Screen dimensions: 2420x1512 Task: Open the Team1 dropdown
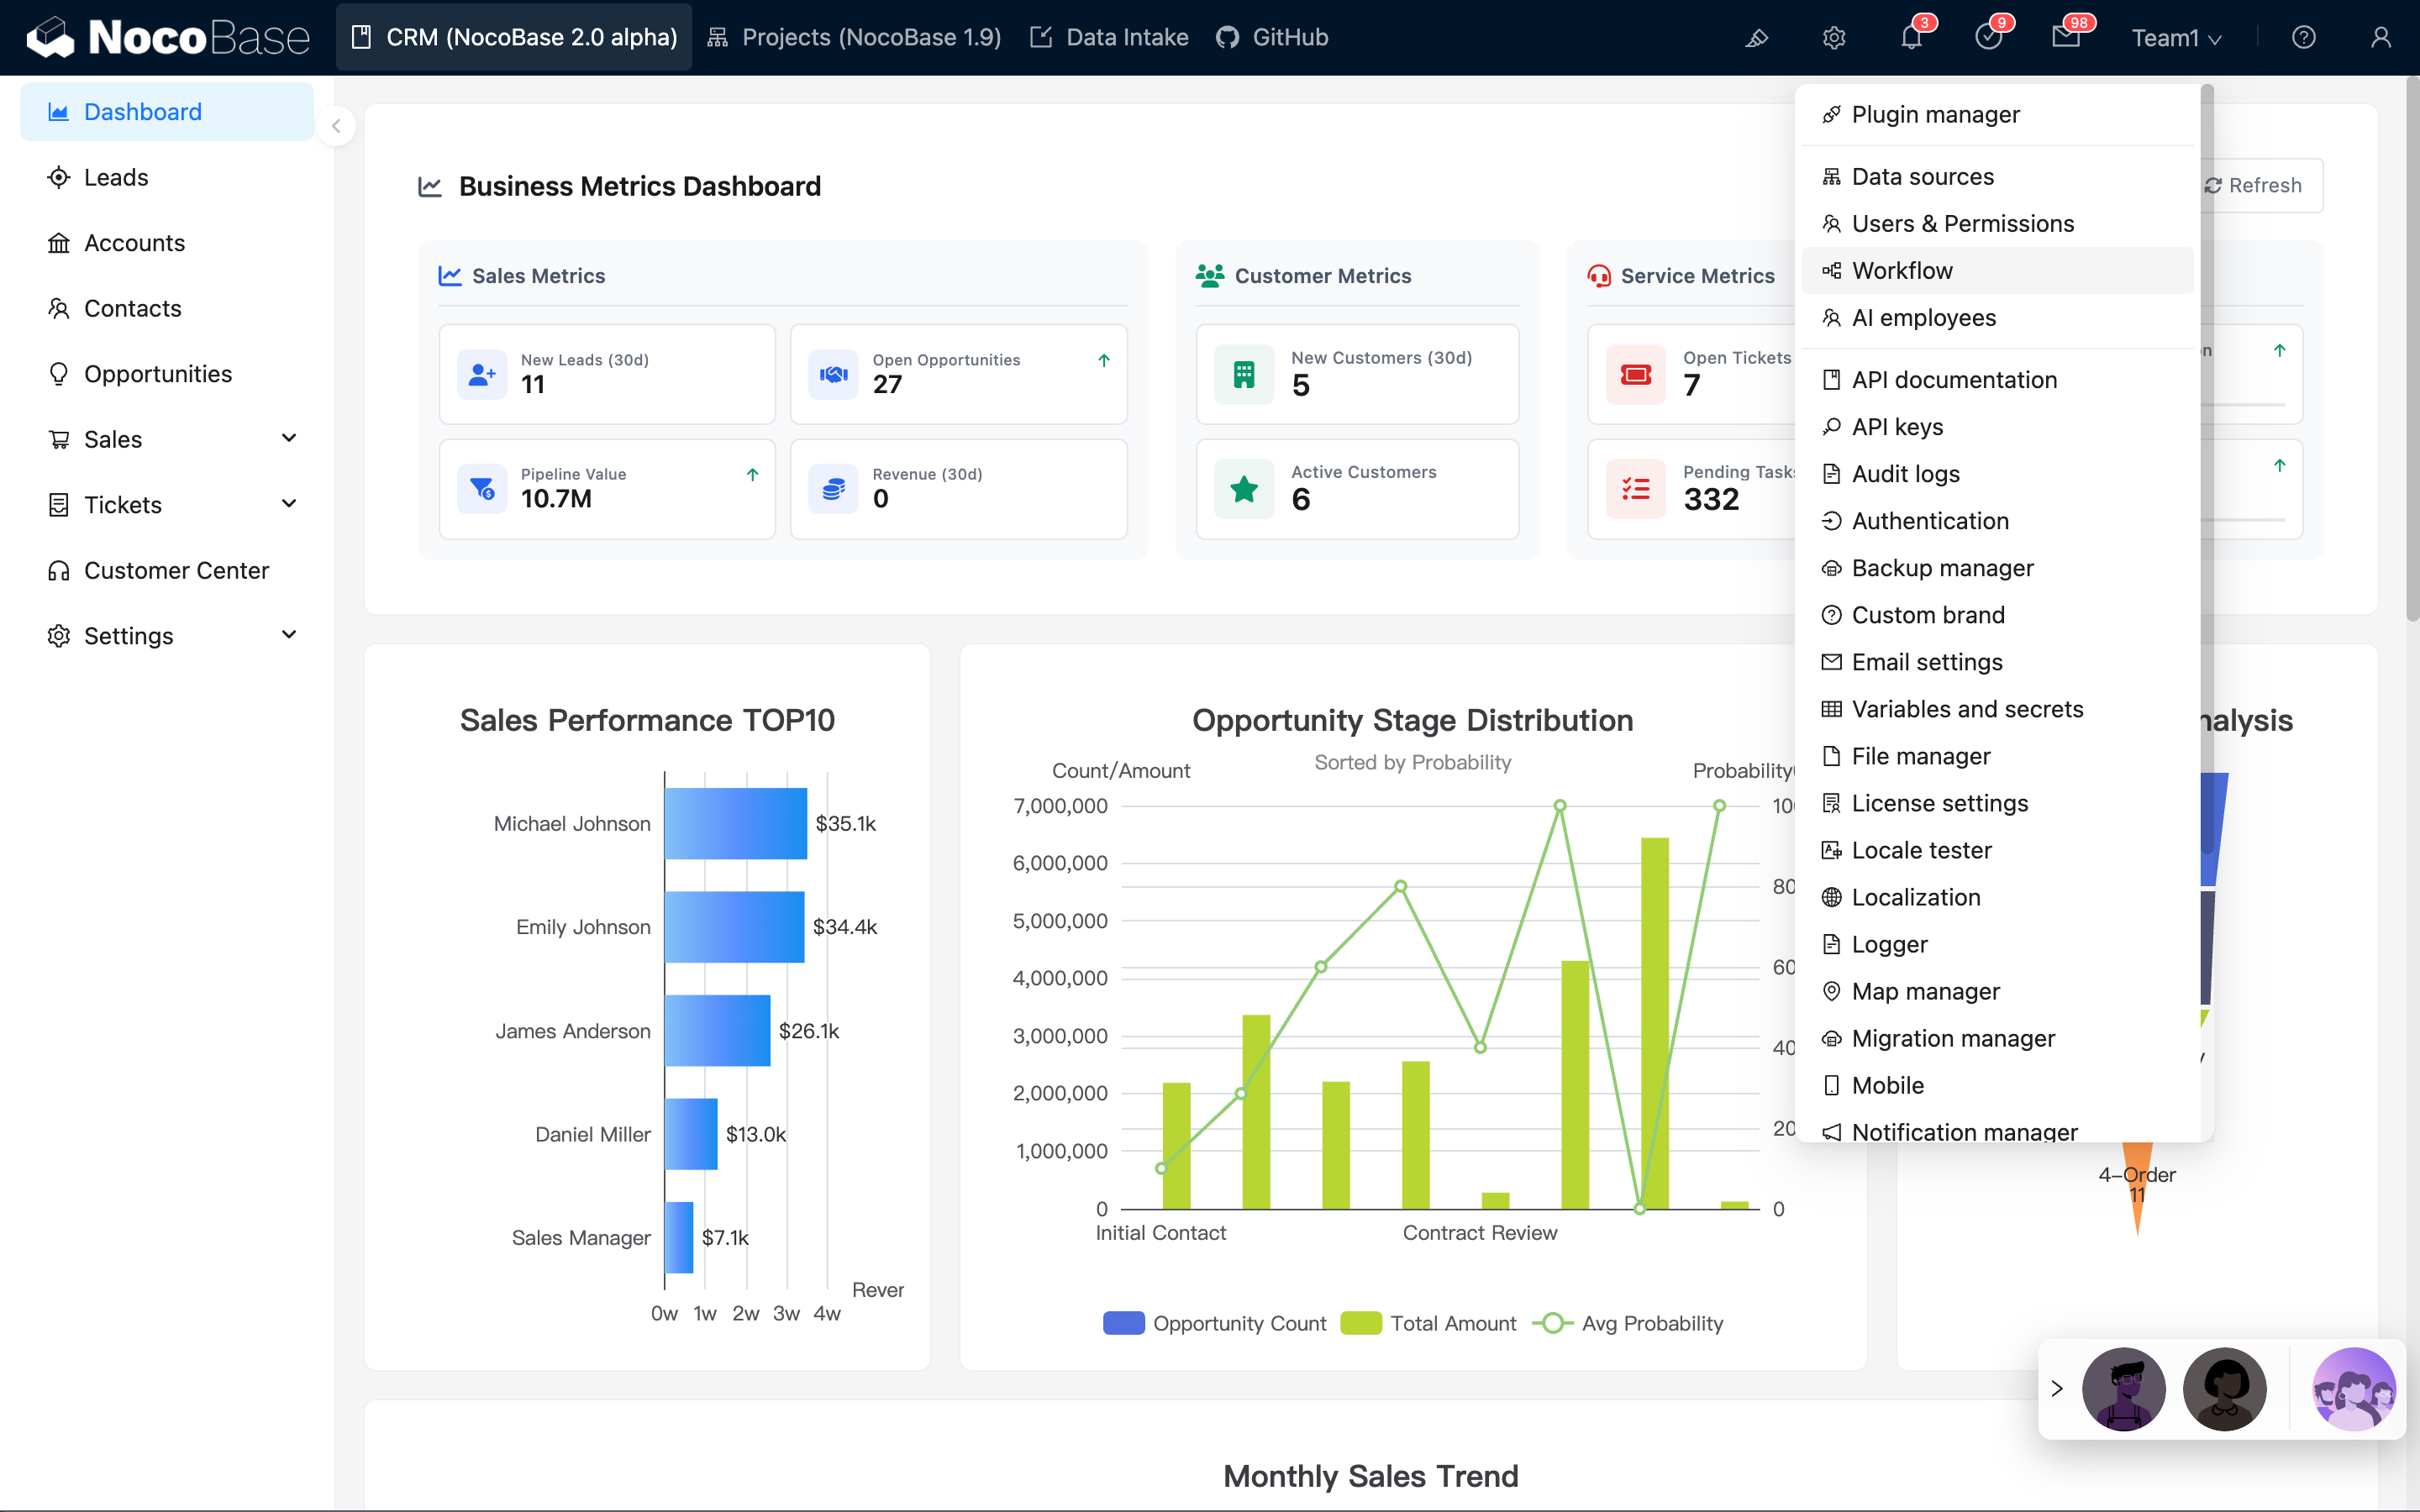2176,37
